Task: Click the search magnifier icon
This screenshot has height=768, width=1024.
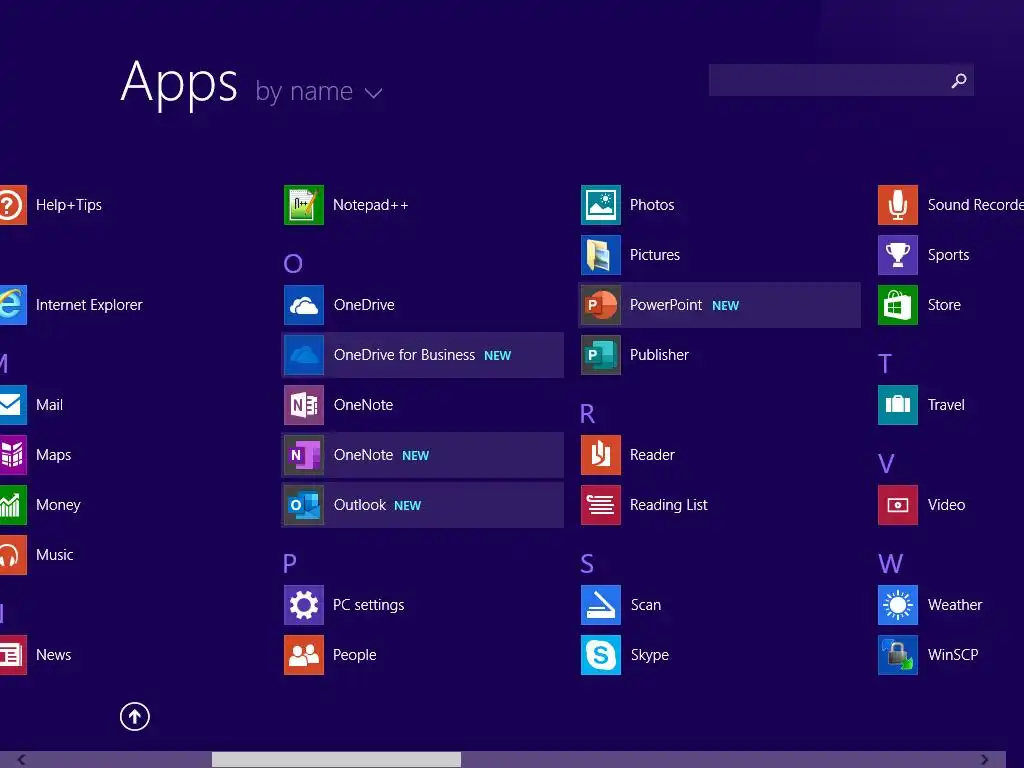Action: tap(959, 80)
